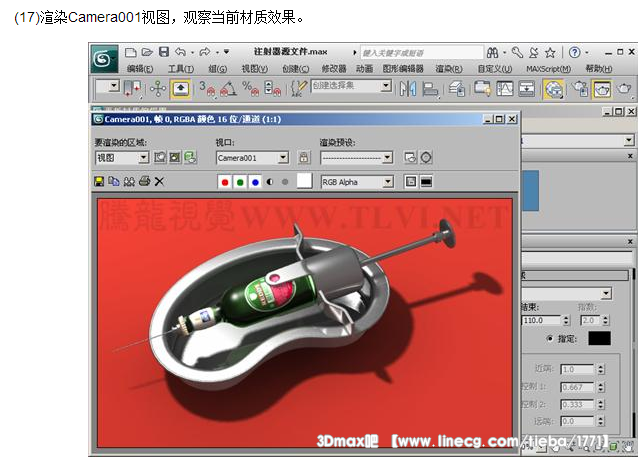Open the 视图(V) menu
This screenshot has height=458, width=638.
pyautogui.click(x=255, y=69)
